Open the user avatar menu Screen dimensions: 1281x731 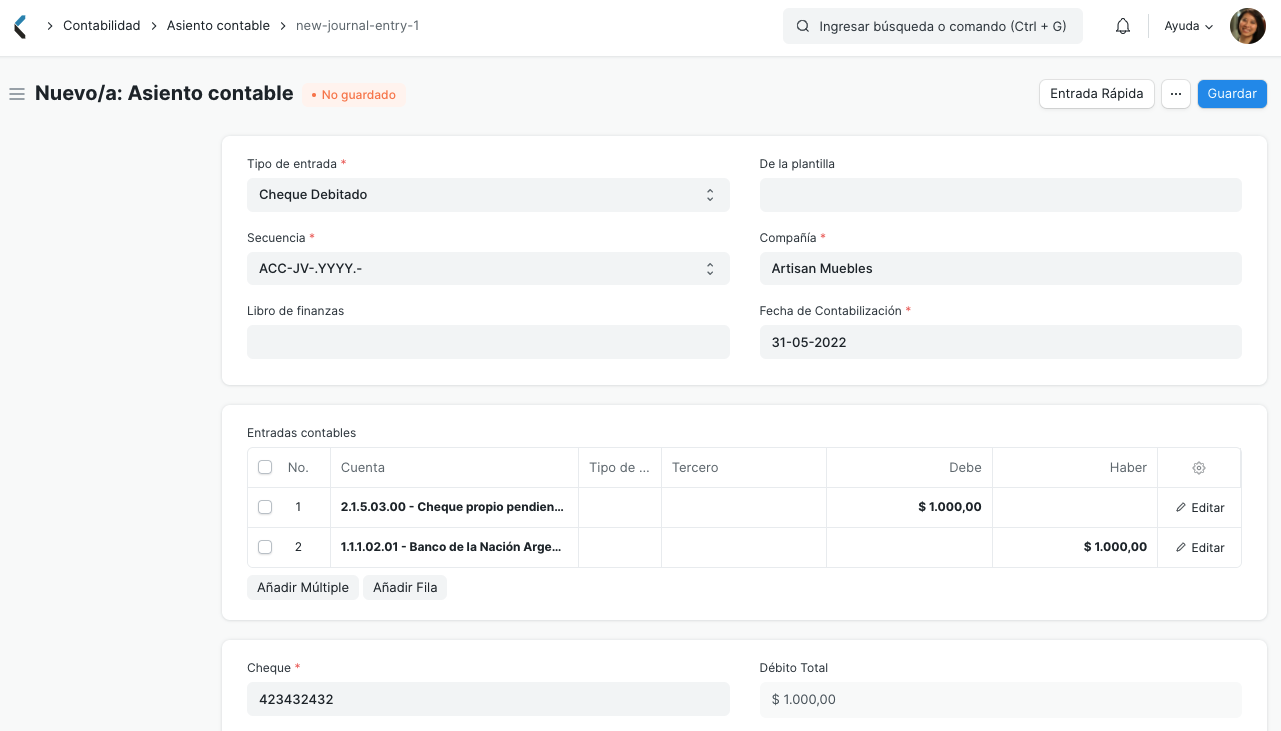pos(1248,26)
